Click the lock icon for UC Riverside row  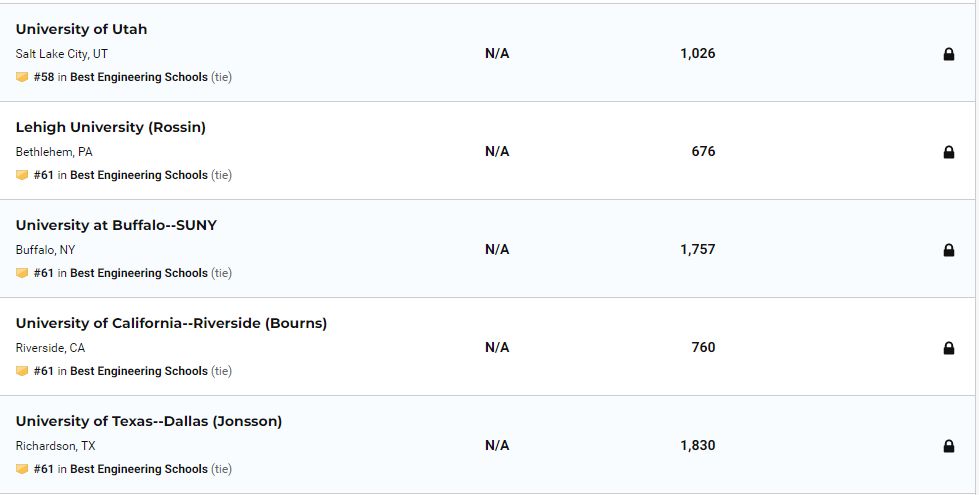click(949, 348)
